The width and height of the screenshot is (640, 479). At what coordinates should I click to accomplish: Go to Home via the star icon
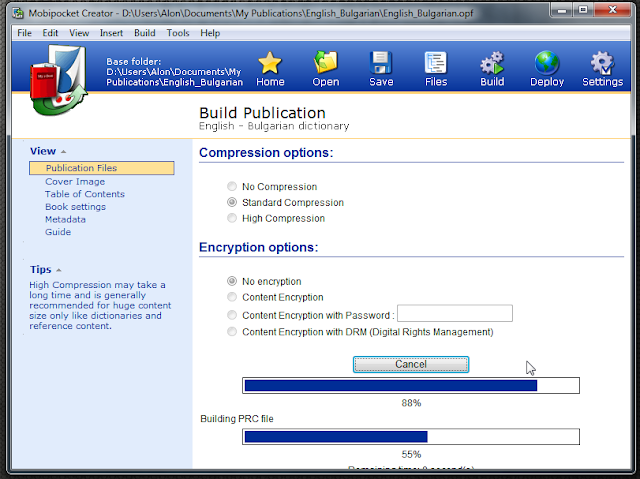(x=270, y=63)
